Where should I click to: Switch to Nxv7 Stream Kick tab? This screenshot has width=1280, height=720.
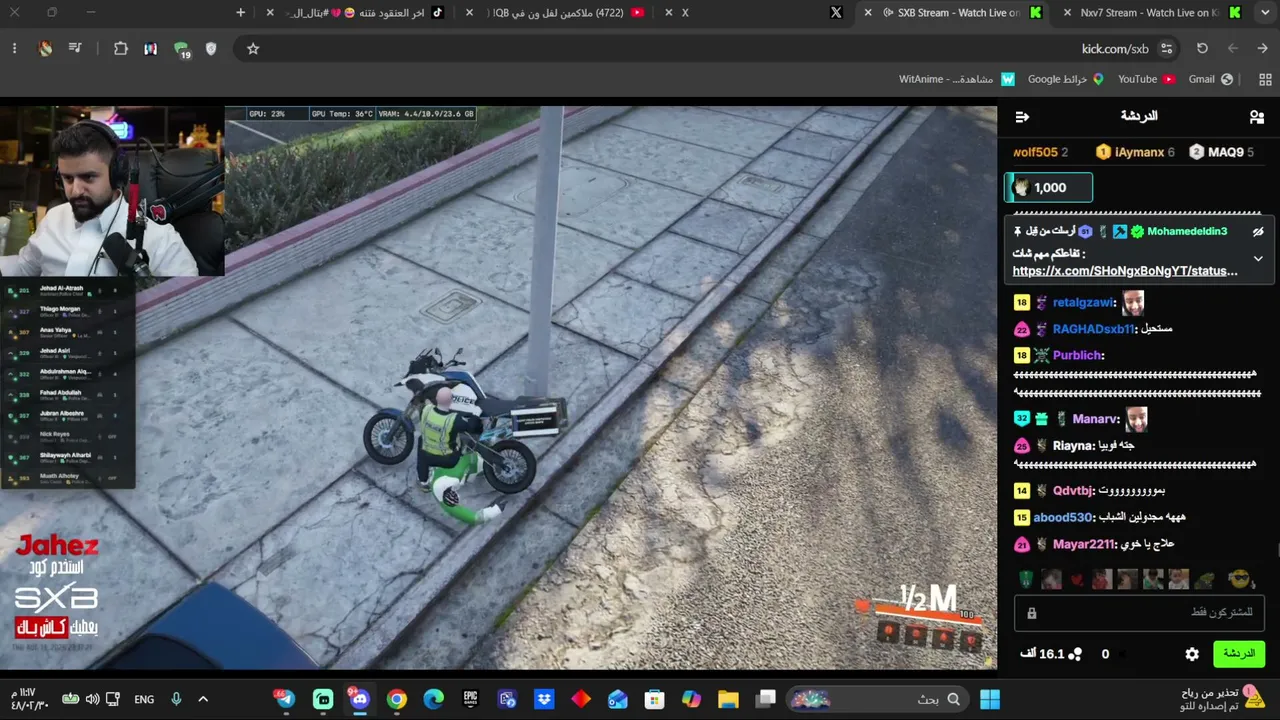tap(1150, 13)
